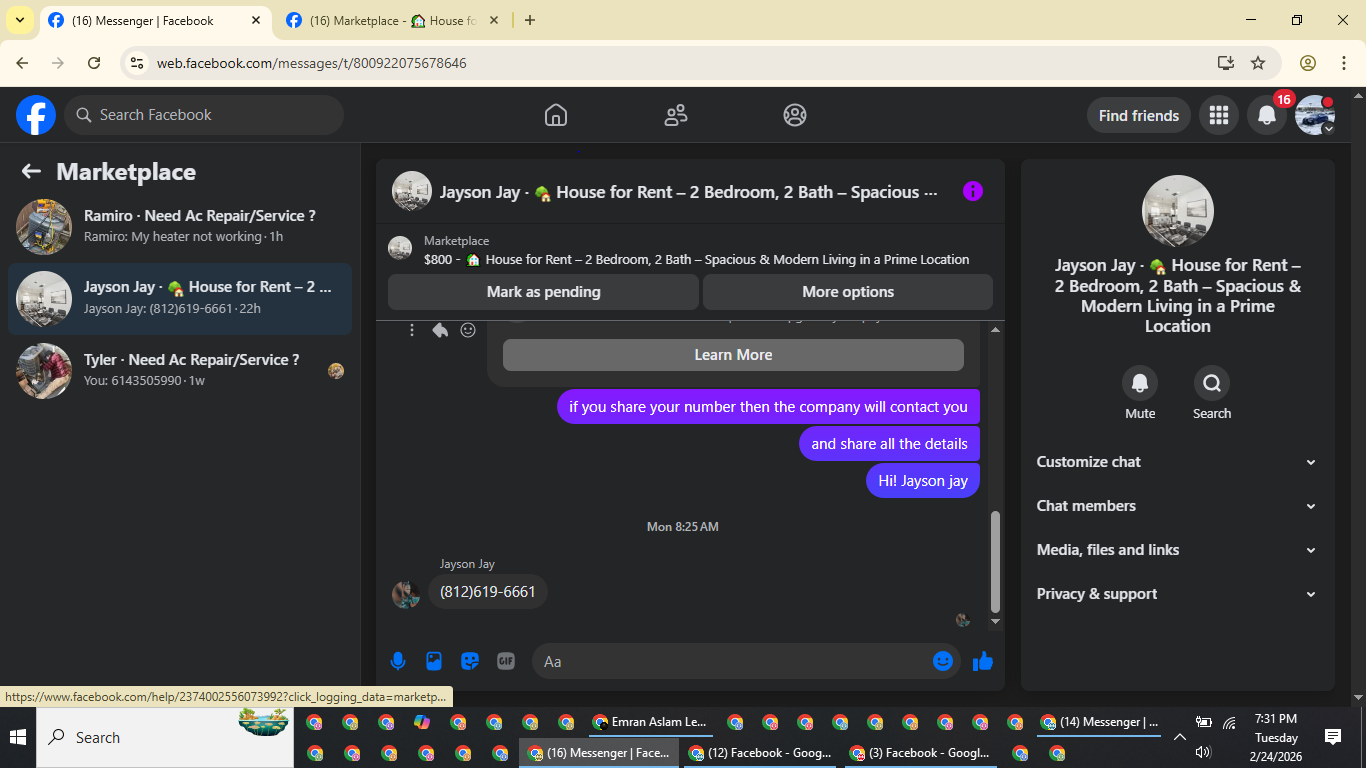Open Jayson Jay large profile thumbnail
The height and width of the screenshot is (768, 1366).
coord(1178,211)
